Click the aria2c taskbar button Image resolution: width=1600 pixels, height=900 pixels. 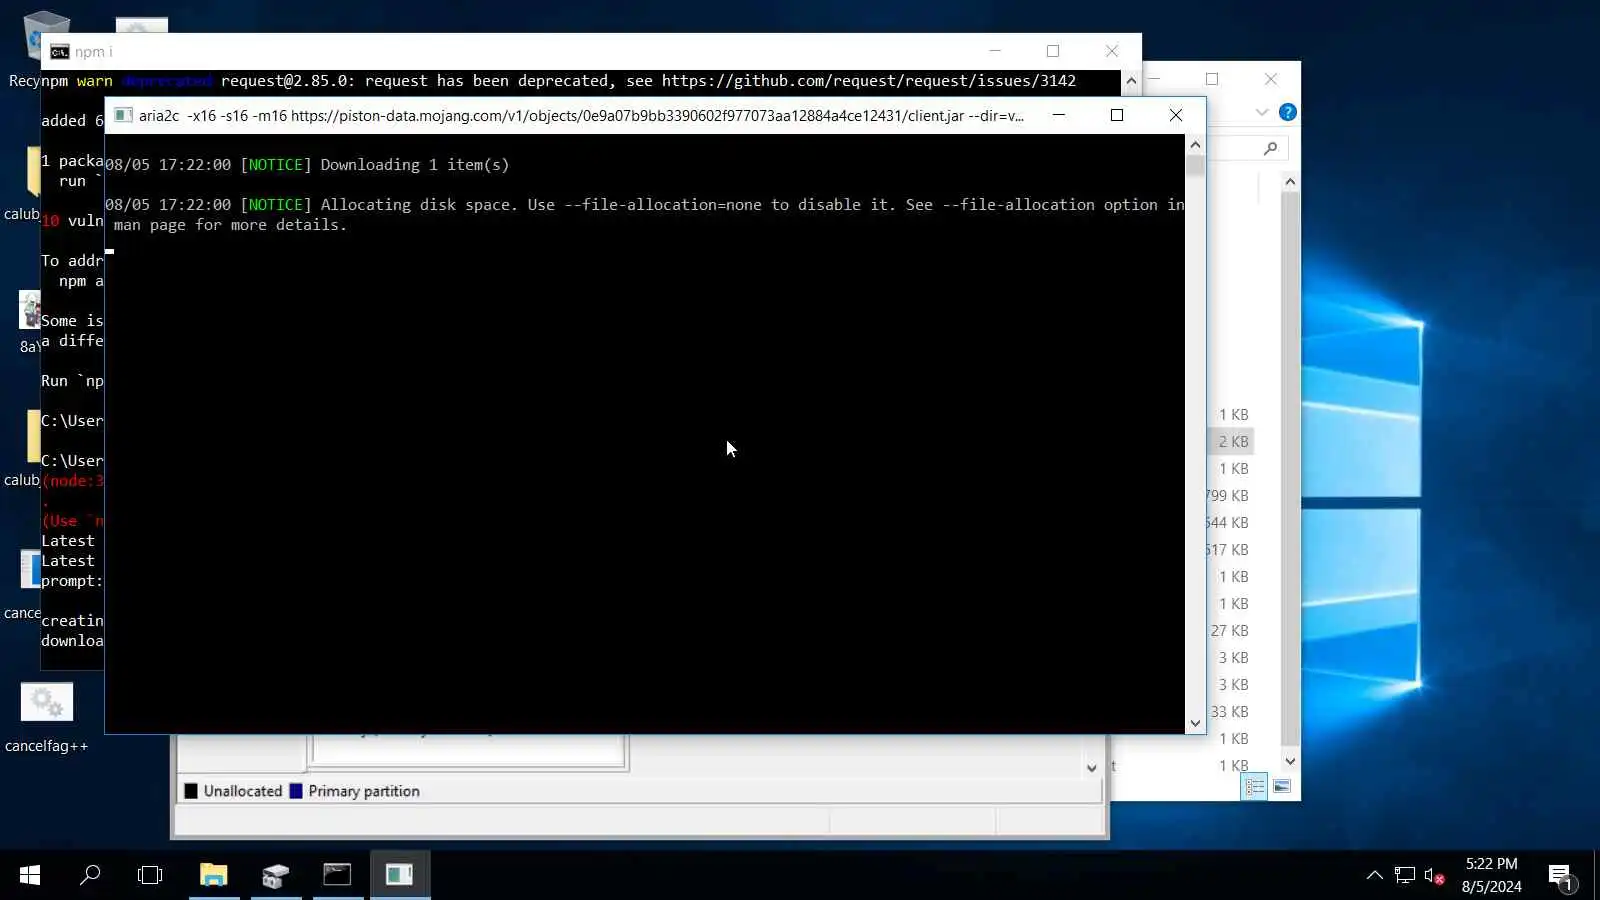pyautogui.click(x=400, y=875)
